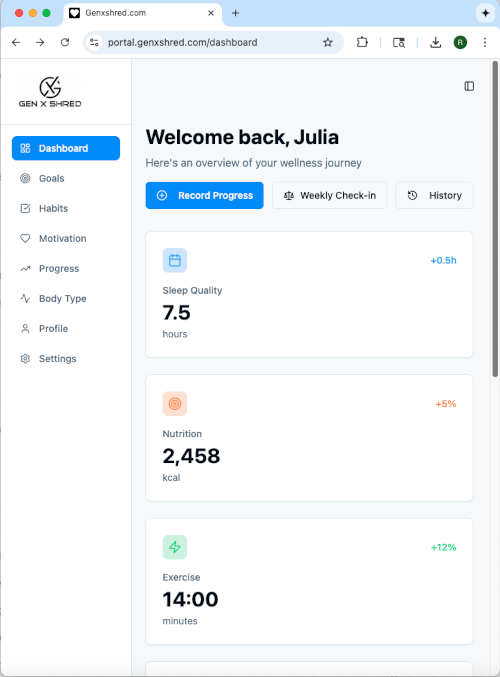Click the 2,458 kcal nutrition value
Viewport: 500px width, 677px height.
tap(191, 456)
